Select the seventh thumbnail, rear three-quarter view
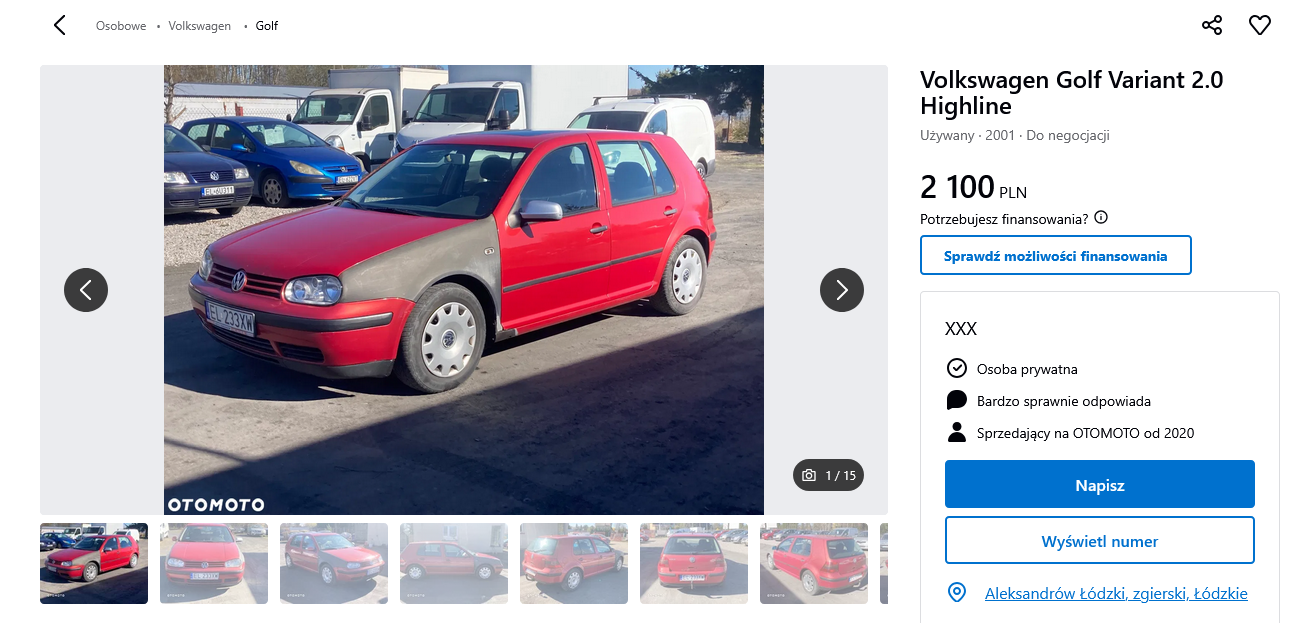 tap(814, 563)
